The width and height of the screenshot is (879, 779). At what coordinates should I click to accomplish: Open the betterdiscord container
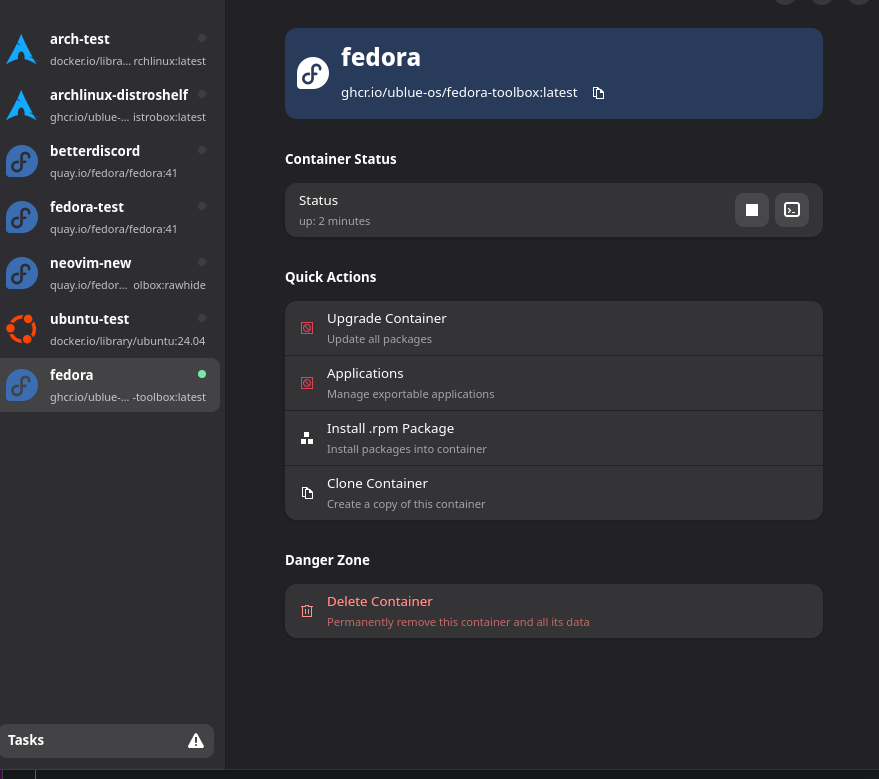(x=108, y=161)
